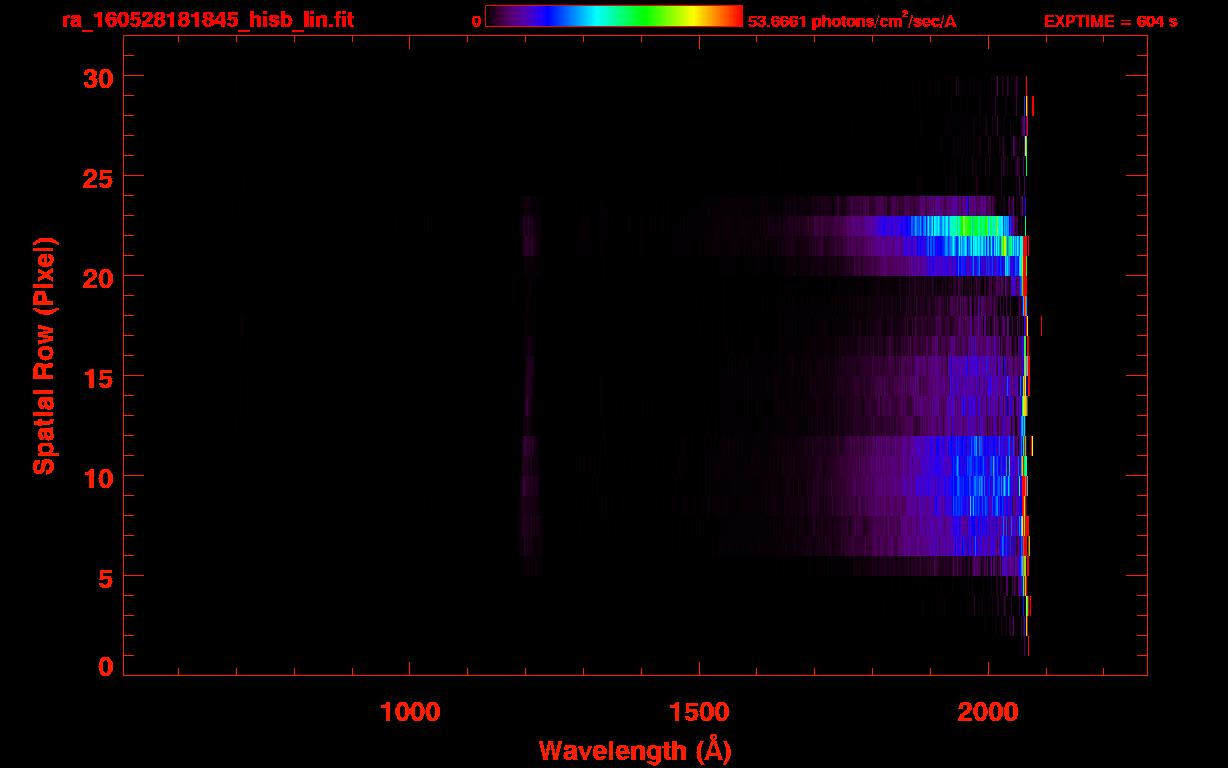1228x768 pixels.
Task: Click the spatial row tick label 15
Action: [96, 377]
